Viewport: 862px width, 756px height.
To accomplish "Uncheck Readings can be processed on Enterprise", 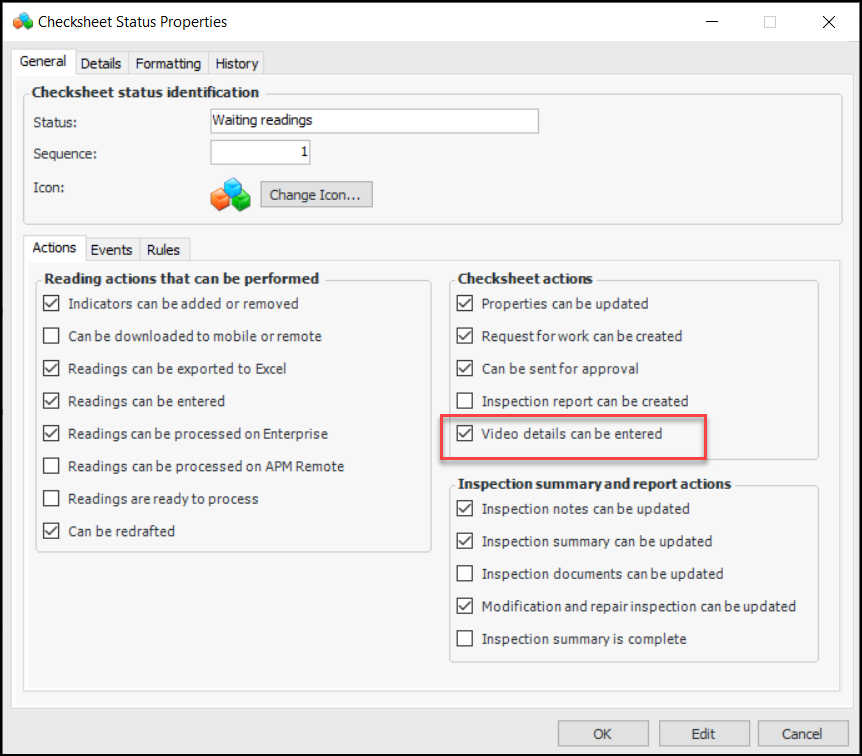I will click(x=51, y=433).
